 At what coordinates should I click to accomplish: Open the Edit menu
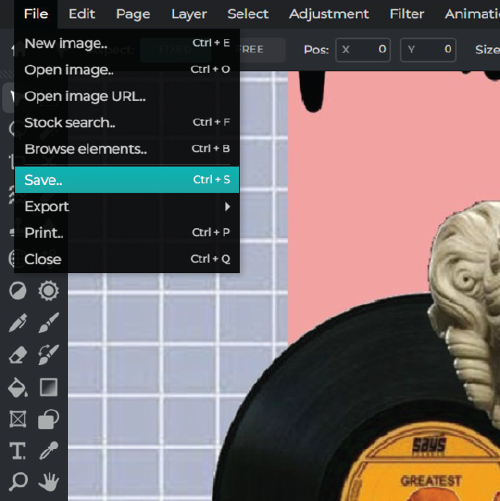click(x=82, y=14)
